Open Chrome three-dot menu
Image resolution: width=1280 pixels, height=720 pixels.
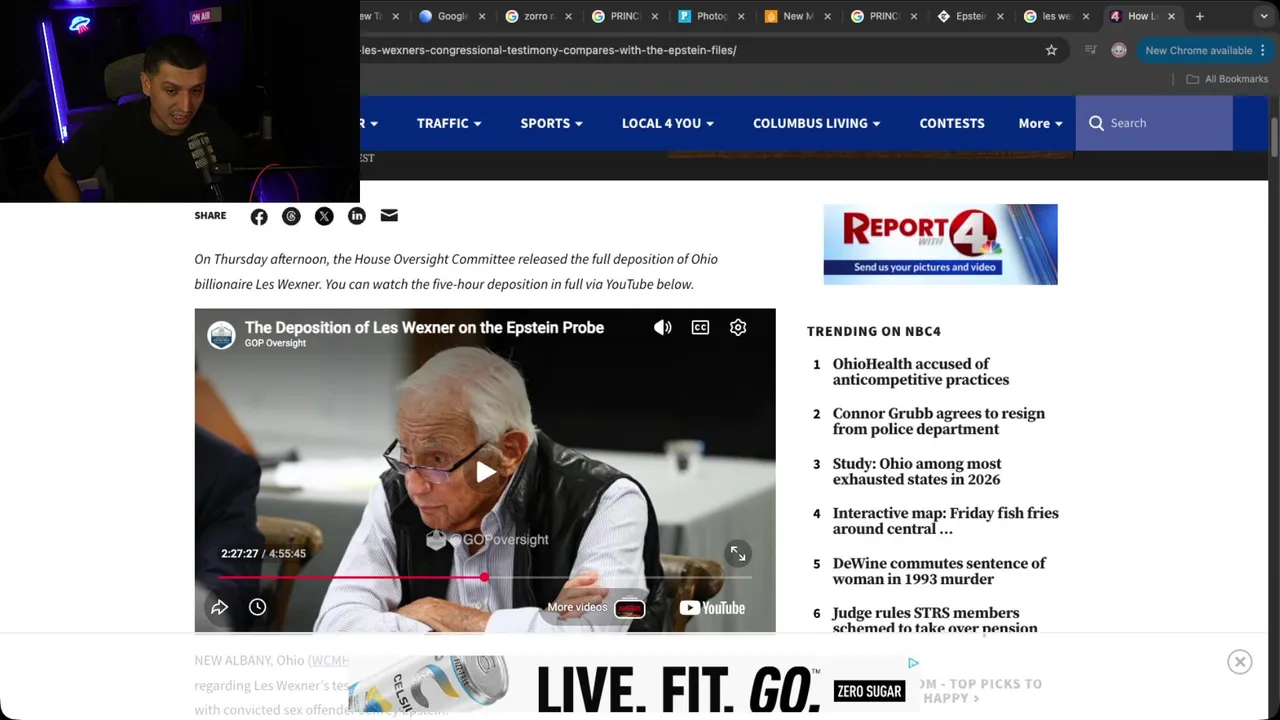(x=1263, y=50)
